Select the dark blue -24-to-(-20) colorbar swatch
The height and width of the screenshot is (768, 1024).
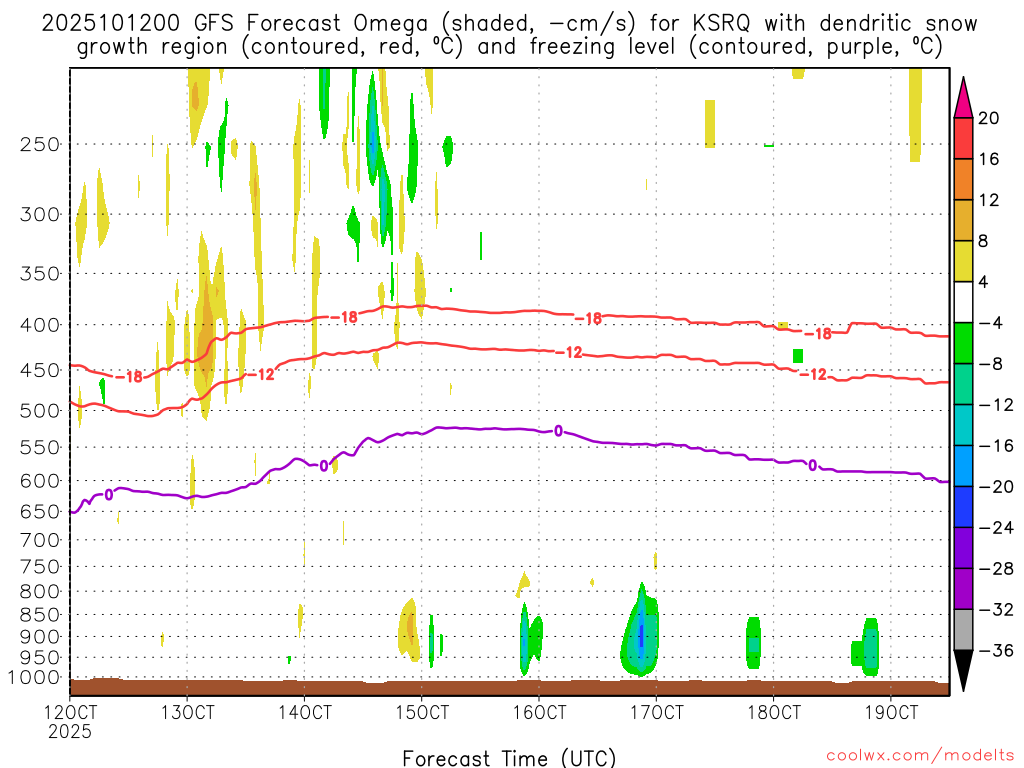(x=963, y=507)
